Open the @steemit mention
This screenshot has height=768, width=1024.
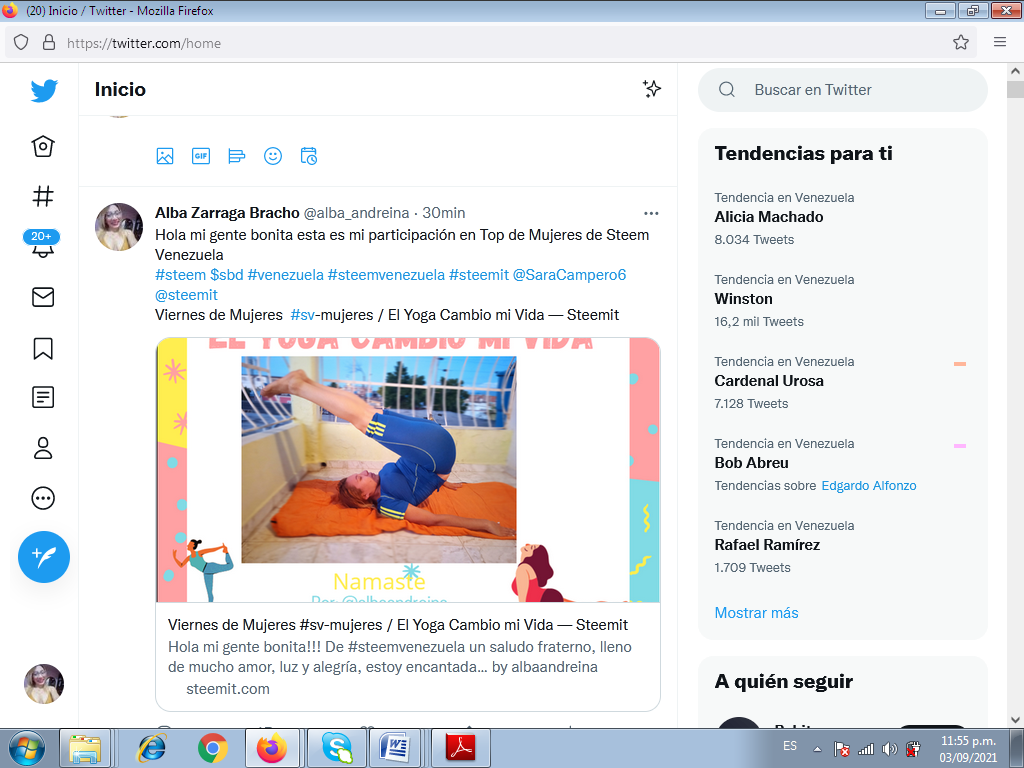tap(186, 295)
